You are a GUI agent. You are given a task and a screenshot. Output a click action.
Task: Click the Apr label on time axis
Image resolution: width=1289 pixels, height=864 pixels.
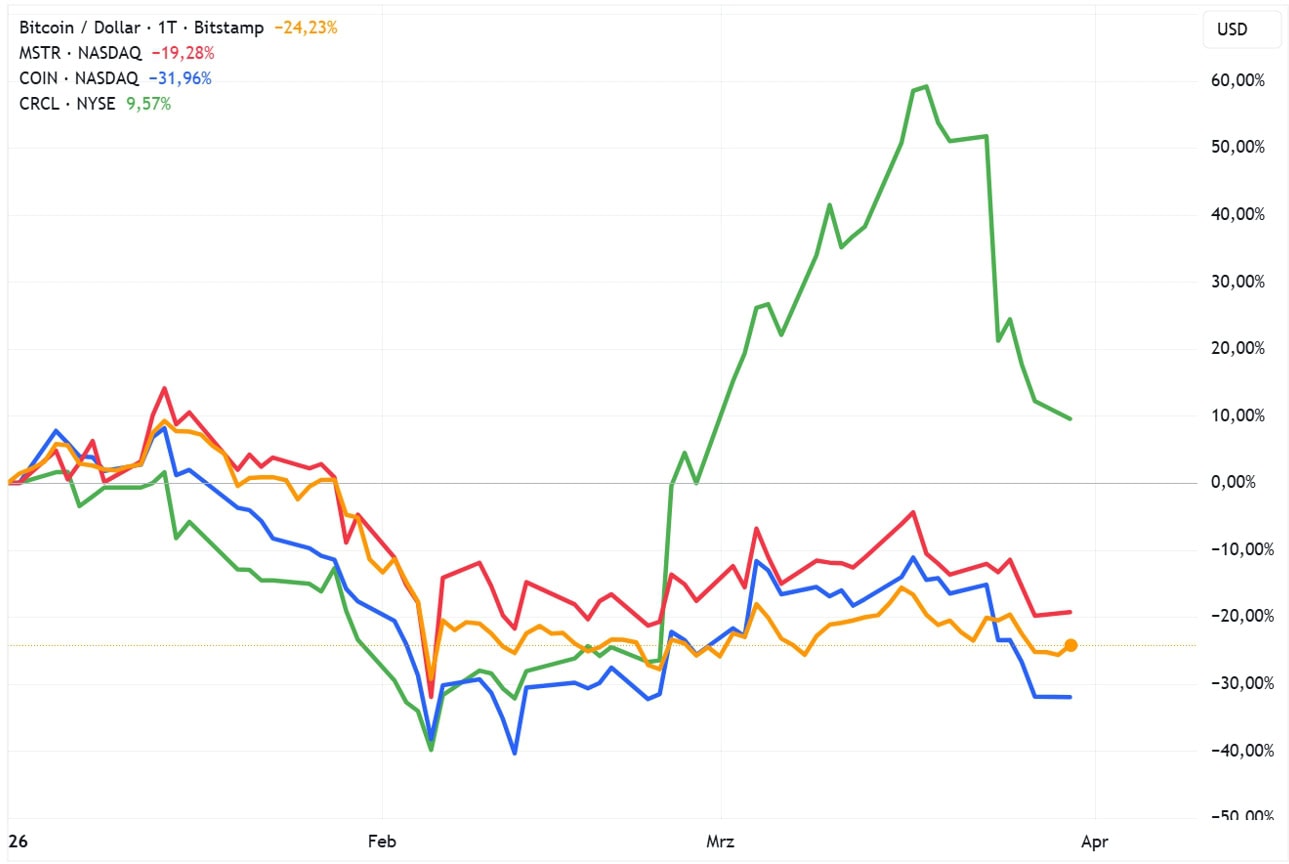(1095, 842)
